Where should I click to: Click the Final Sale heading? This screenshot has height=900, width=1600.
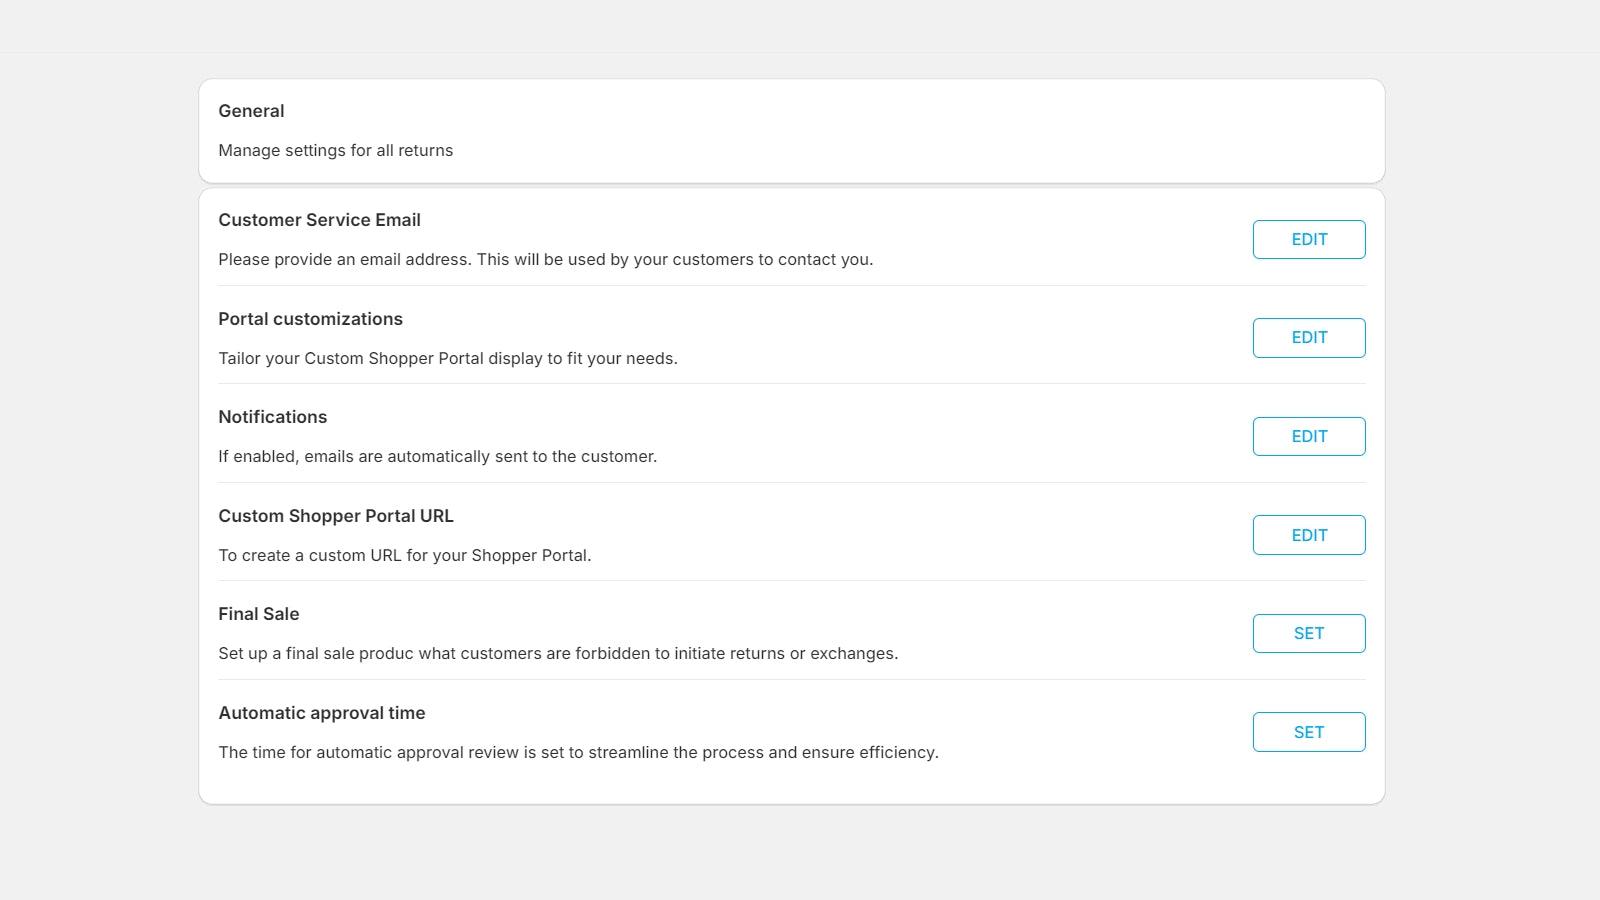[x=258, y=614]
